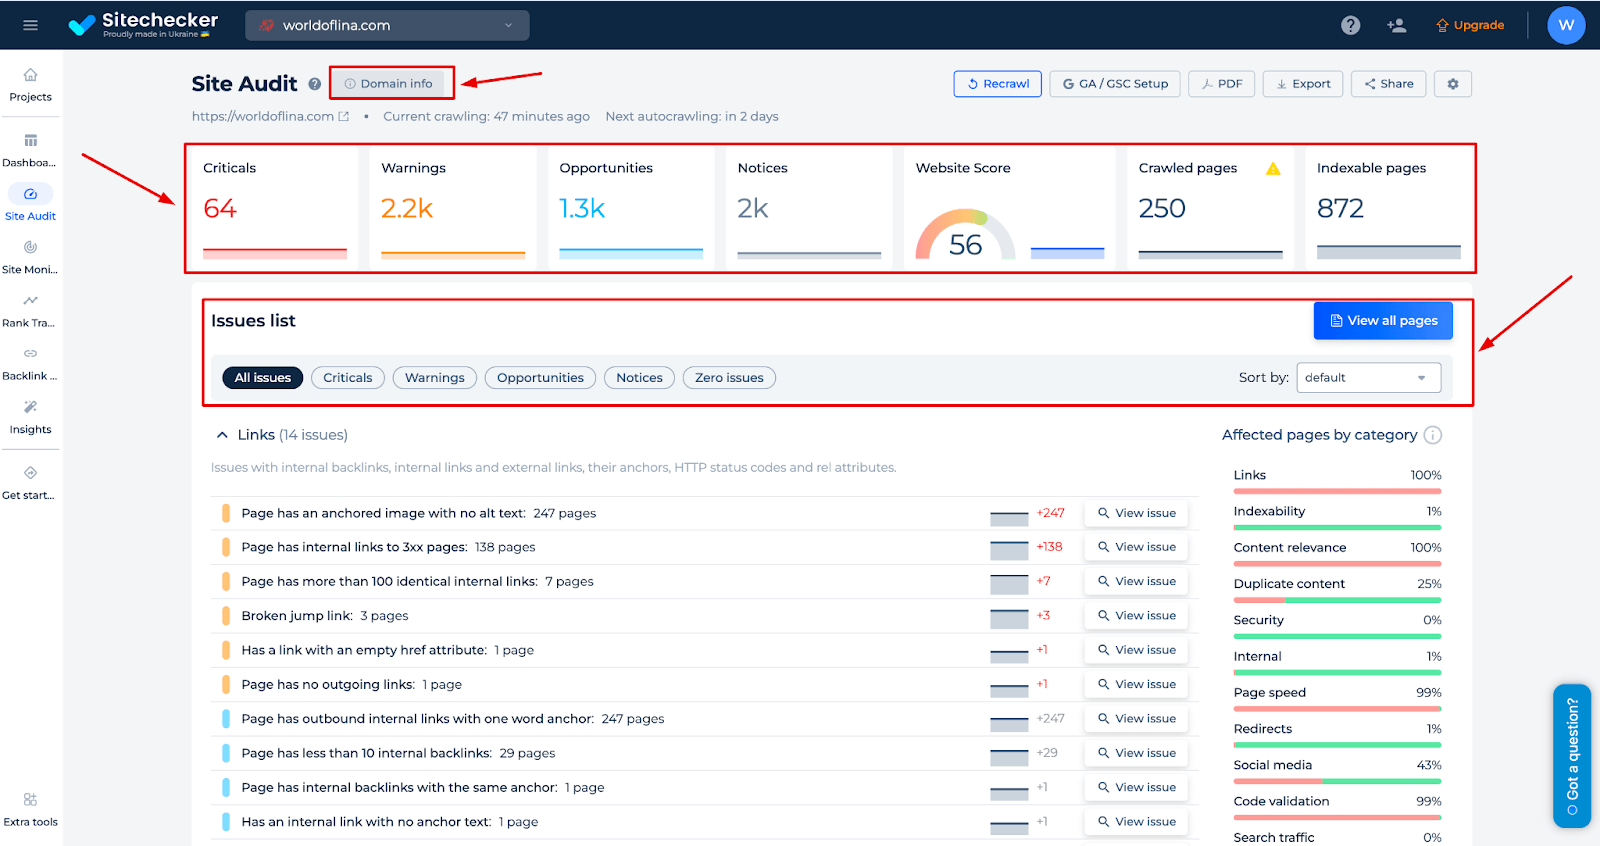1600x846 pixels.
Task: Open the worldoflina.com domain dropdown
Action: pos(387,25)
